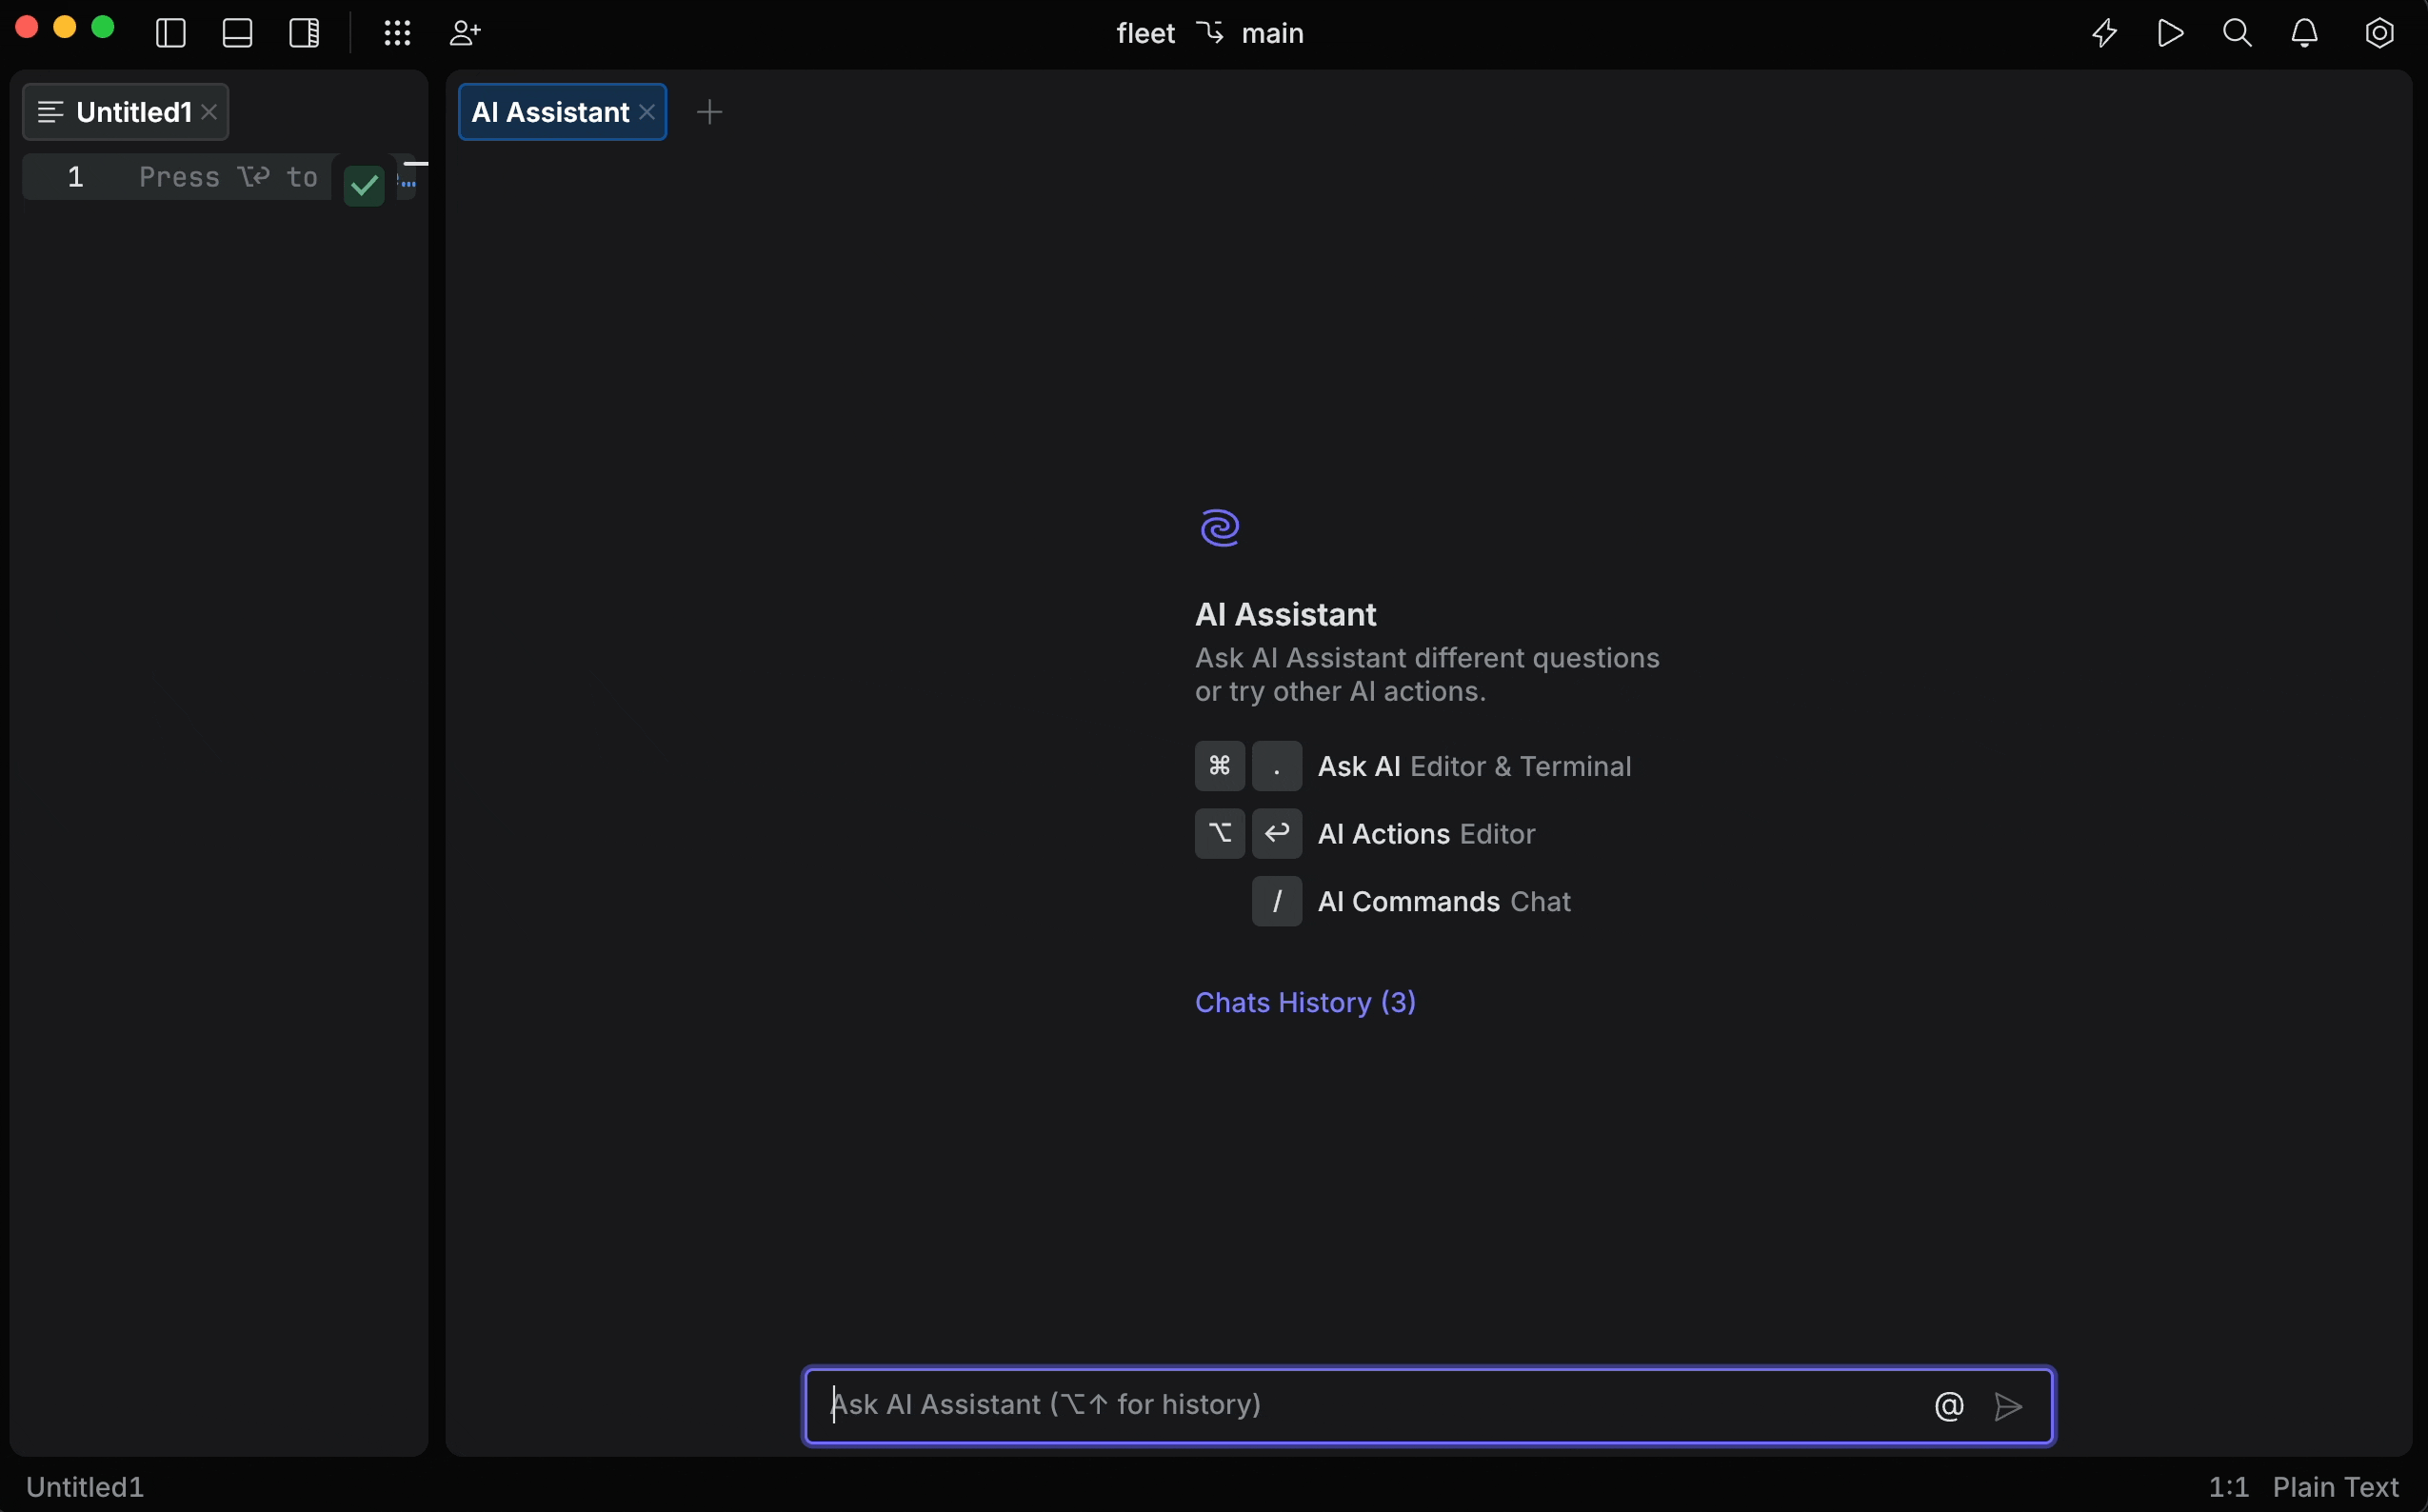
Task: Click the send message icon
Action: (x=2008, y=1406)
